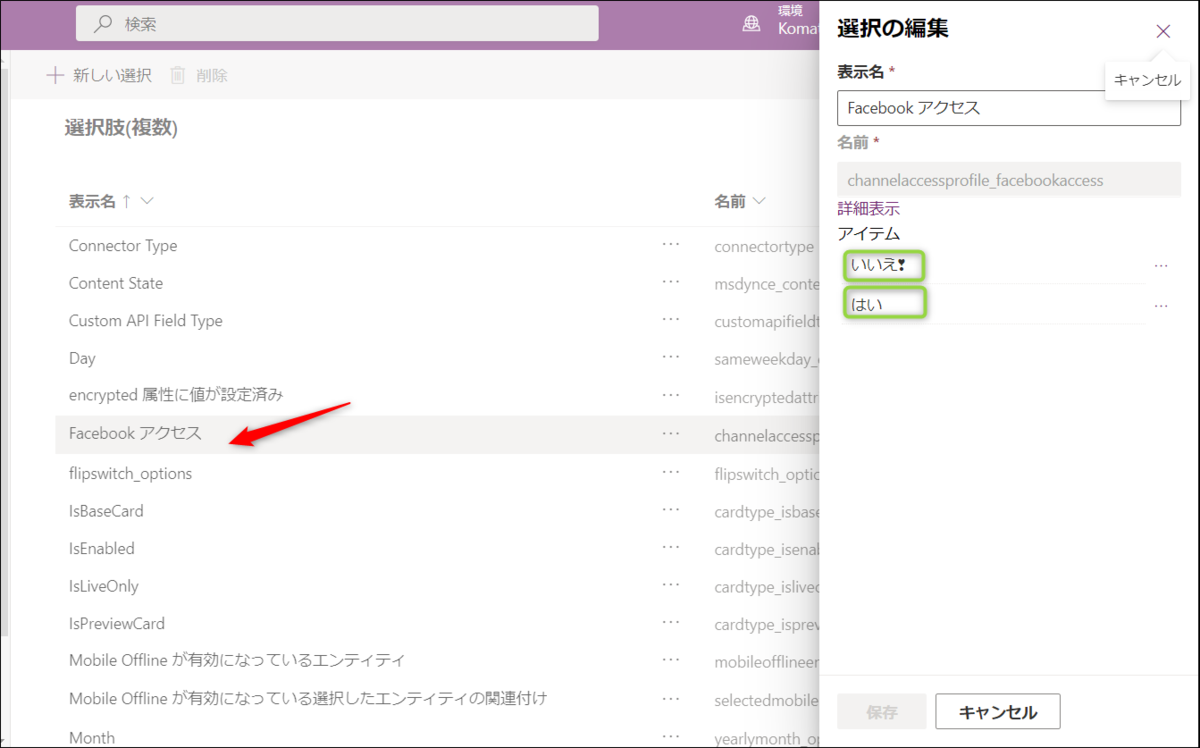Select the flipswitch_options choice row
This screenshot has height=748, width=1200.
tap(131, 472)
